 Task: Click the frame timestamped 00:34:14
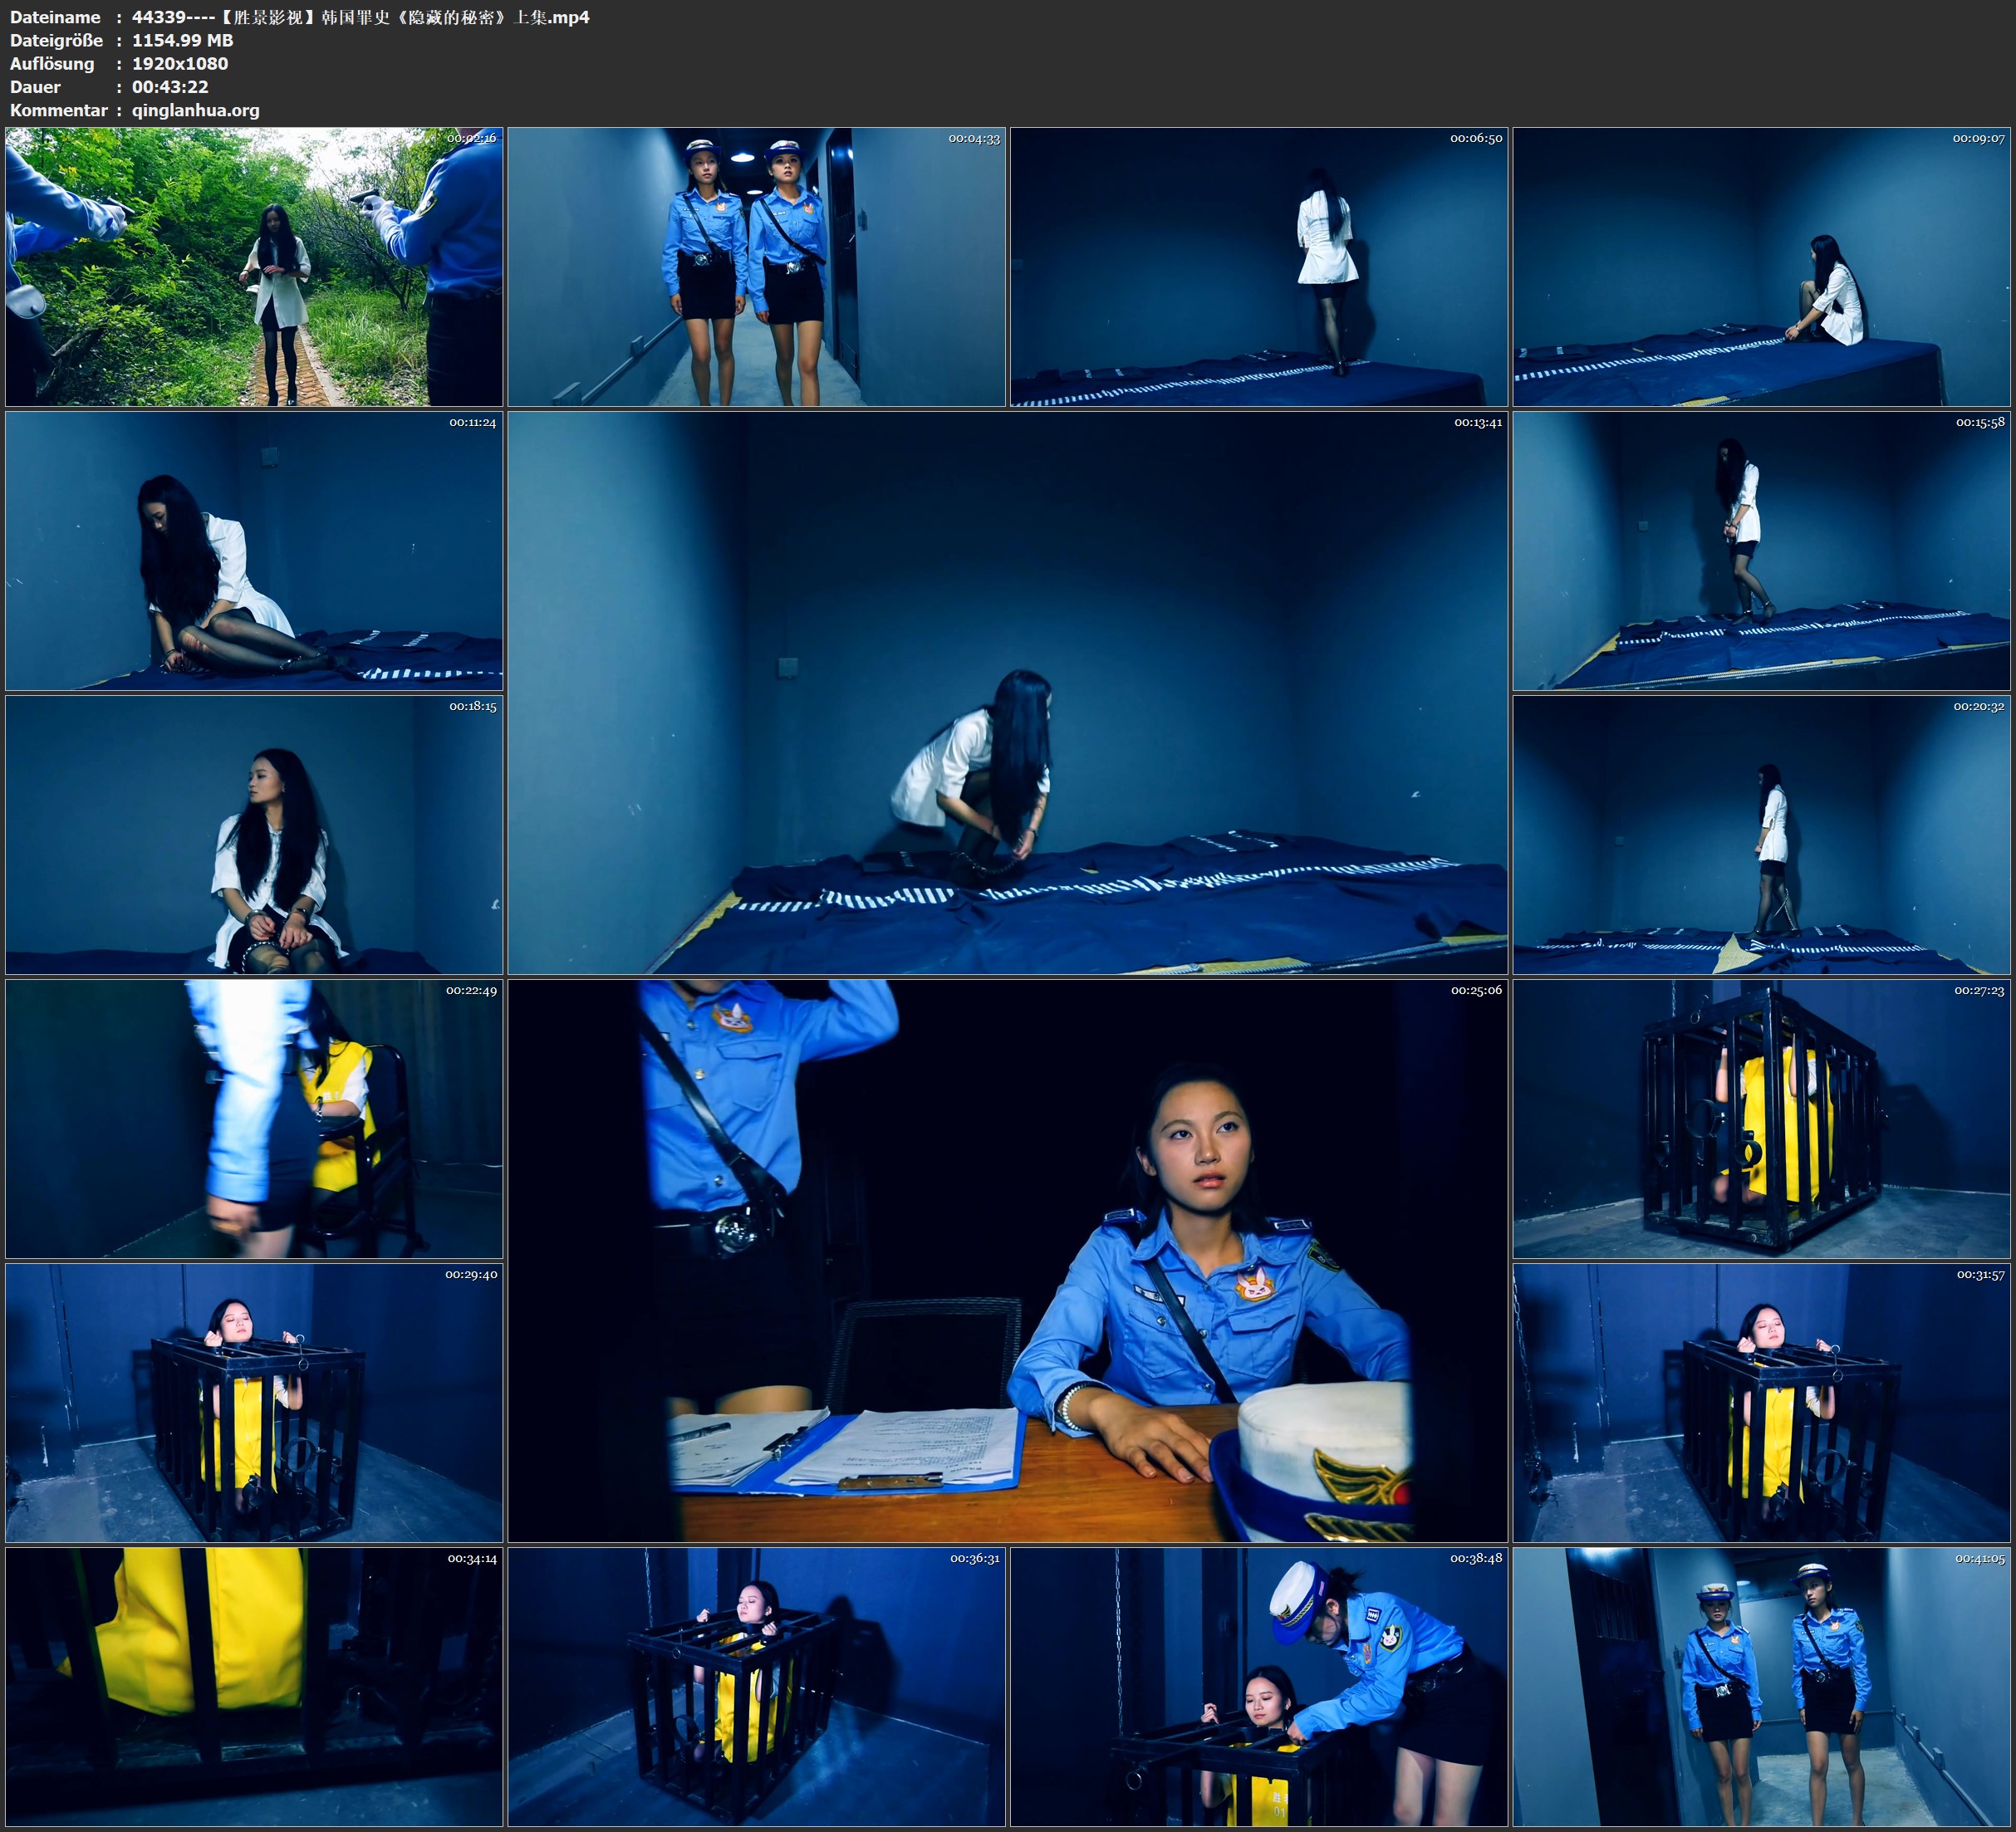tap(254, 1687)
